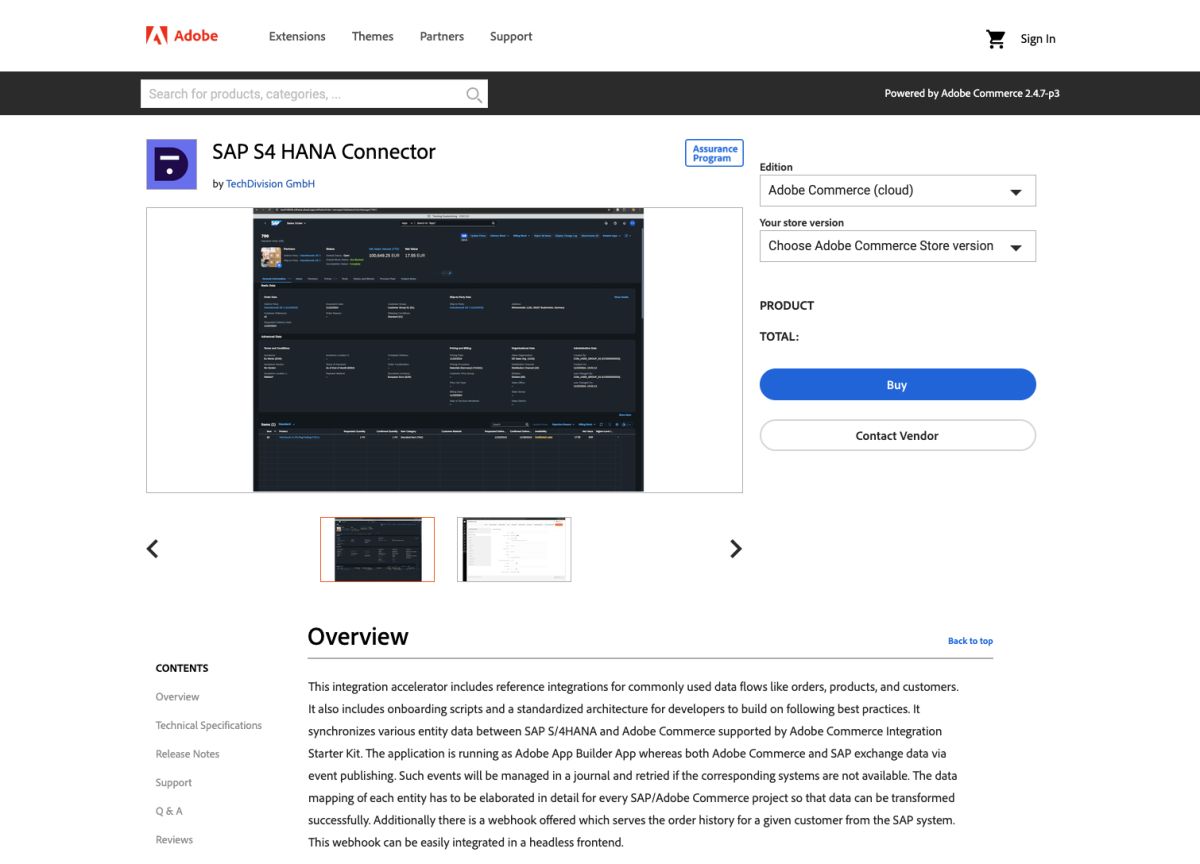
Task: Click the Back to top link
Action: 970,640
